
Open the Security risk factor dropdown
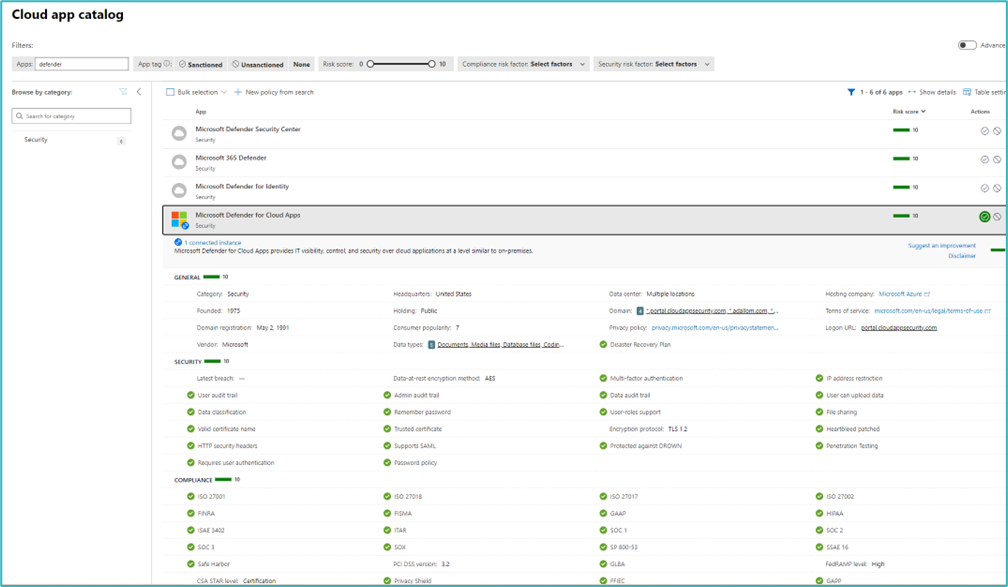pyautogui.click(x=654, y=64)
